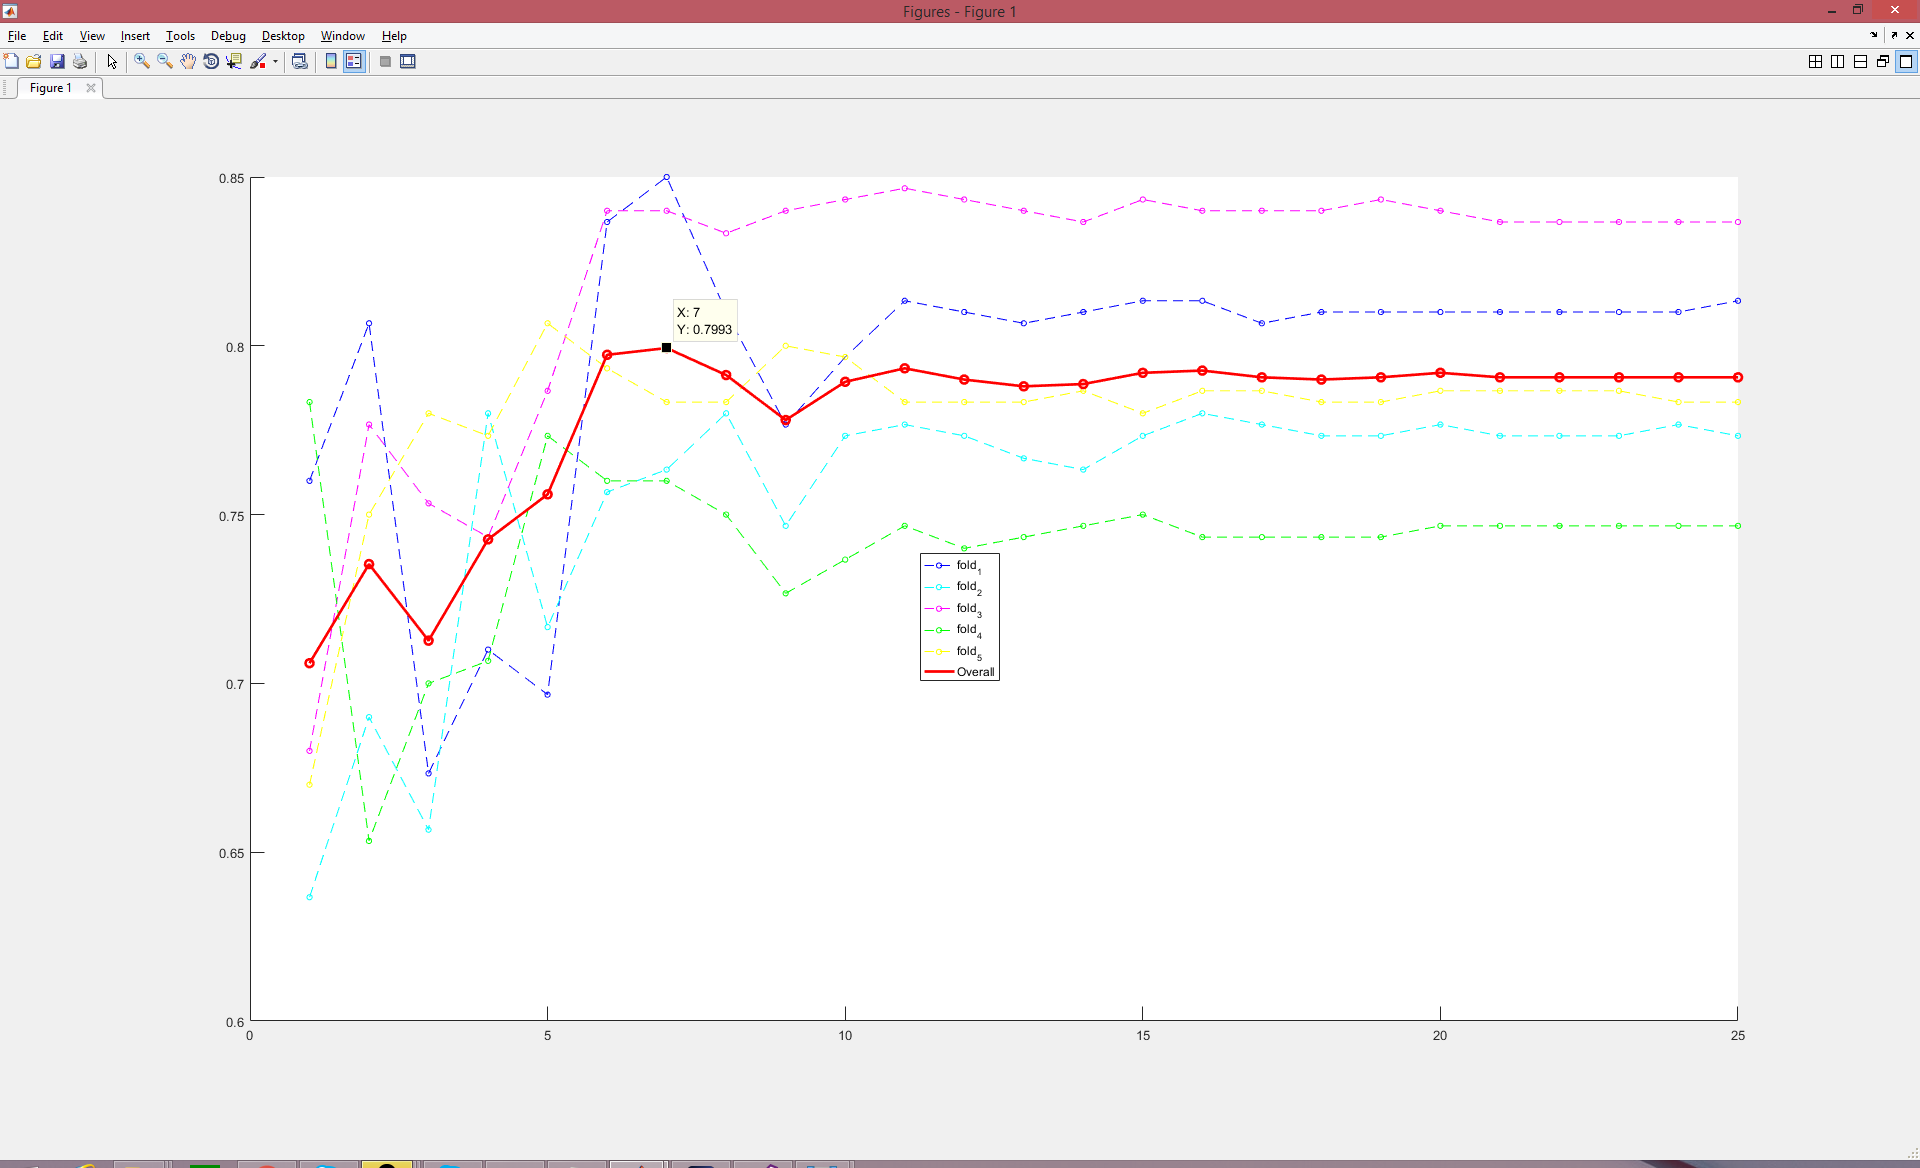Click the Link Plot icon
The width and height of the screenshot is (1920, 1168).
(299, 61)
